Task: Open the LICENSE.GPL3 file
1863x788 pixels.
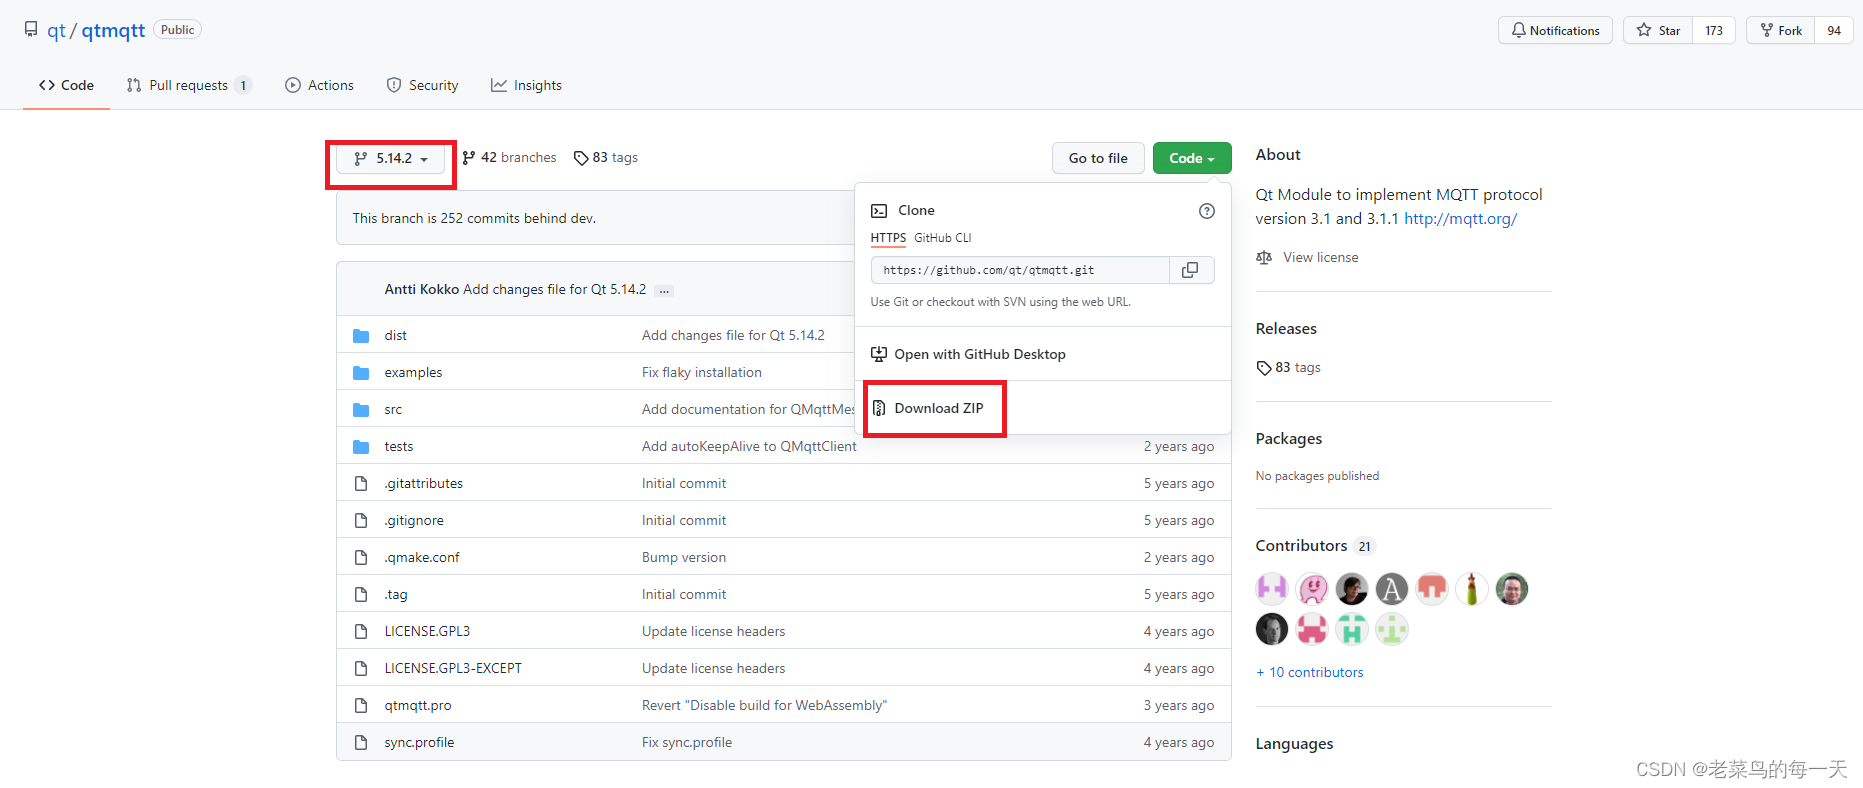Action: (427, 632)
